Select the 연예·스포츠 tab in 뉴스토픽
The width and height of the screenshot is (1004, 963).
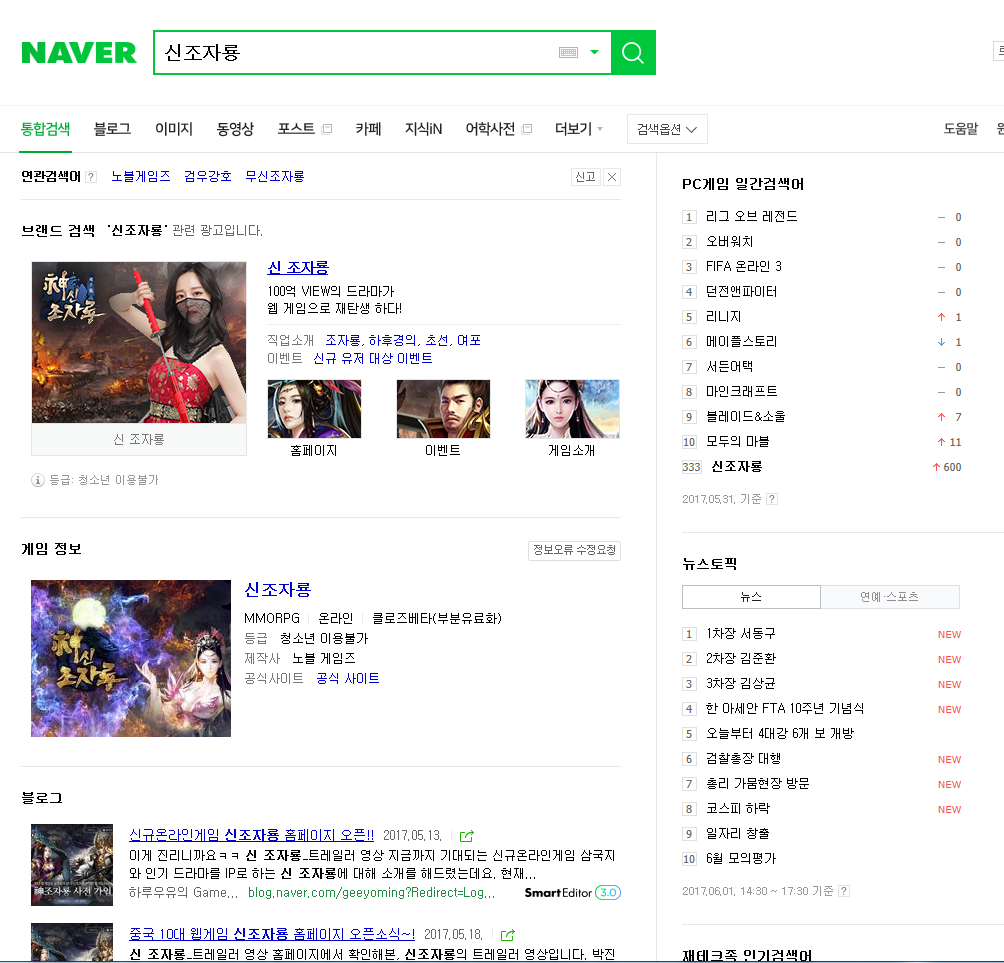point(890,597)
